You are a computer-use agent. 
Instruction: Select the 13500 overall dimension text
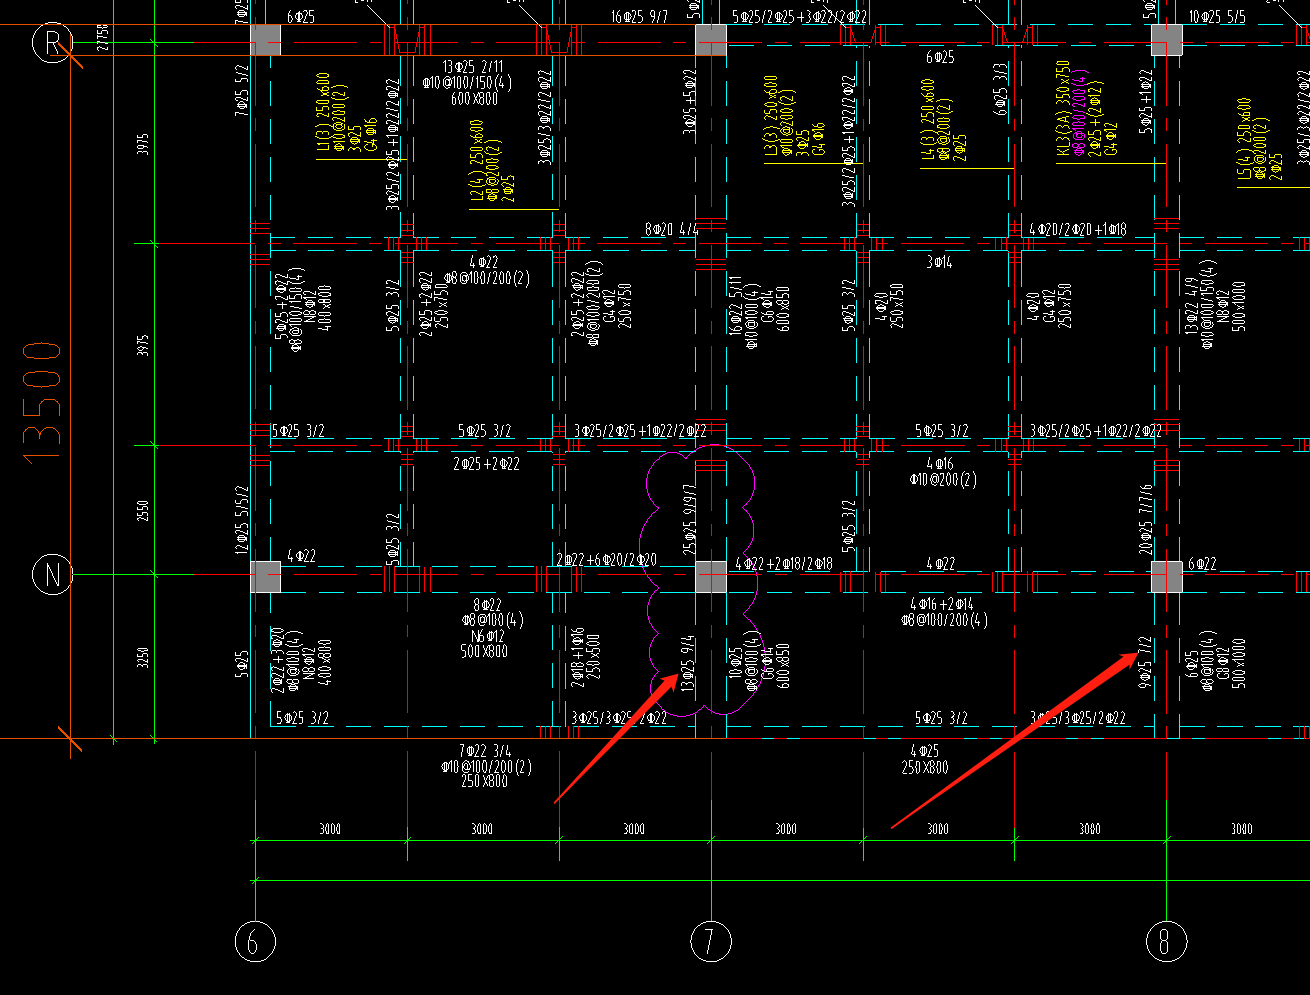coord(43,403)
